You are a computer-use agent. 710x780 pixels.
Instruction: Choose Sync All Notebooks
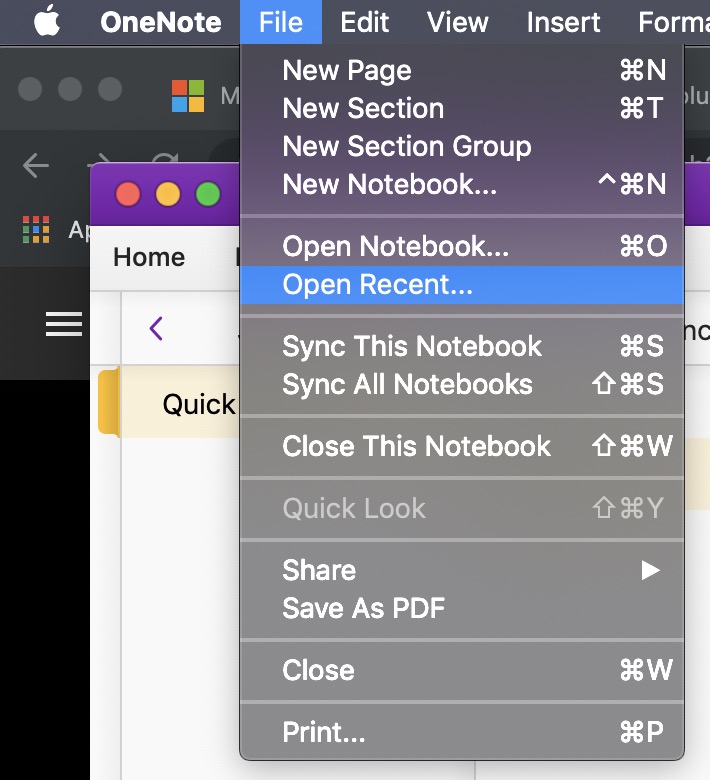(x=462, y=385)
